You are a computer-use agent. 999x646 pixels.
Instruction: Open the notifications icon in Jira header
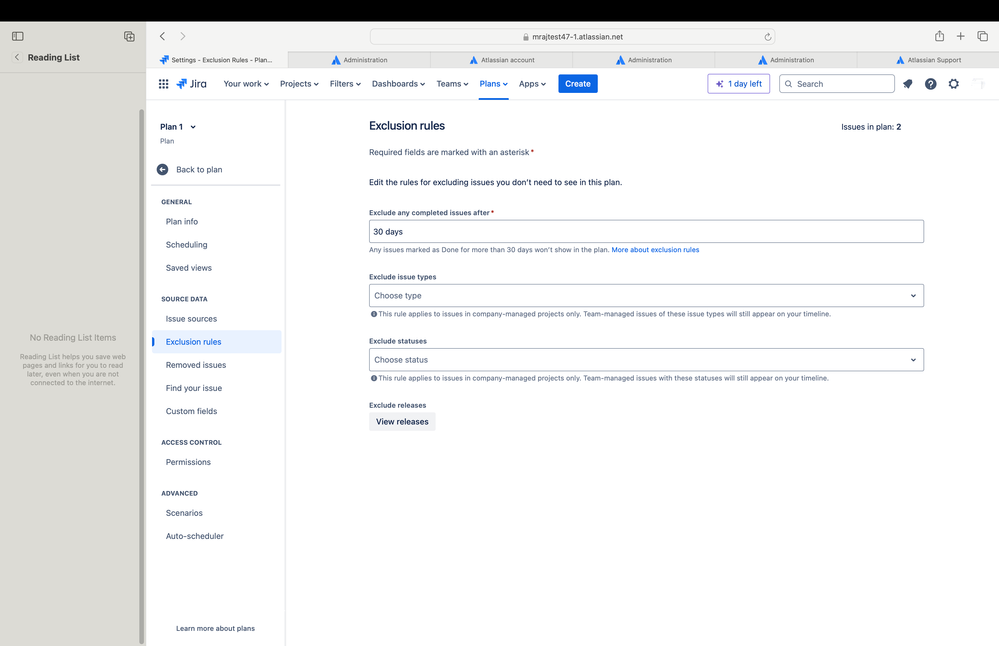908,83
